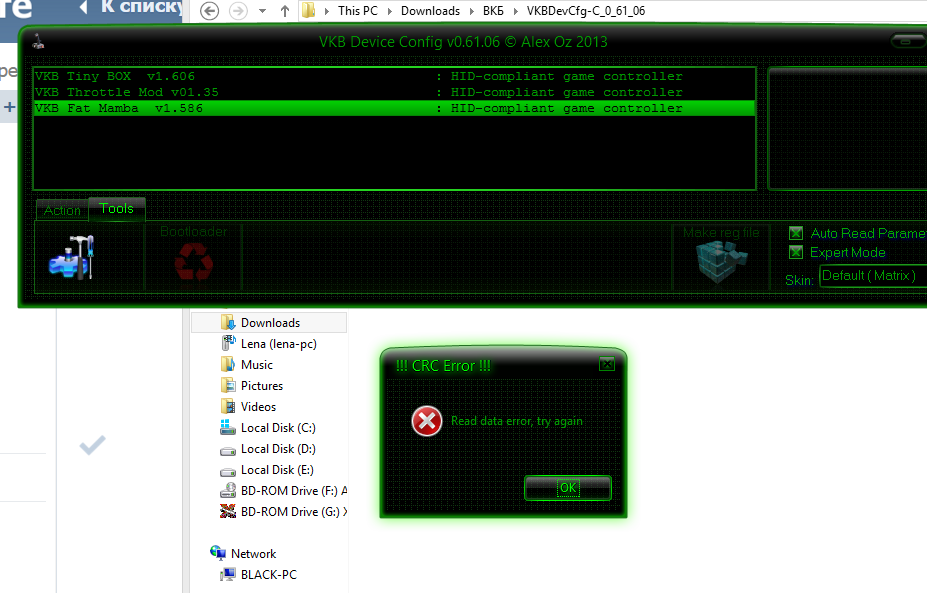927x593 pixels.
Task: Select VKB Fat Mamba v1.586 device
Action: 394,108
